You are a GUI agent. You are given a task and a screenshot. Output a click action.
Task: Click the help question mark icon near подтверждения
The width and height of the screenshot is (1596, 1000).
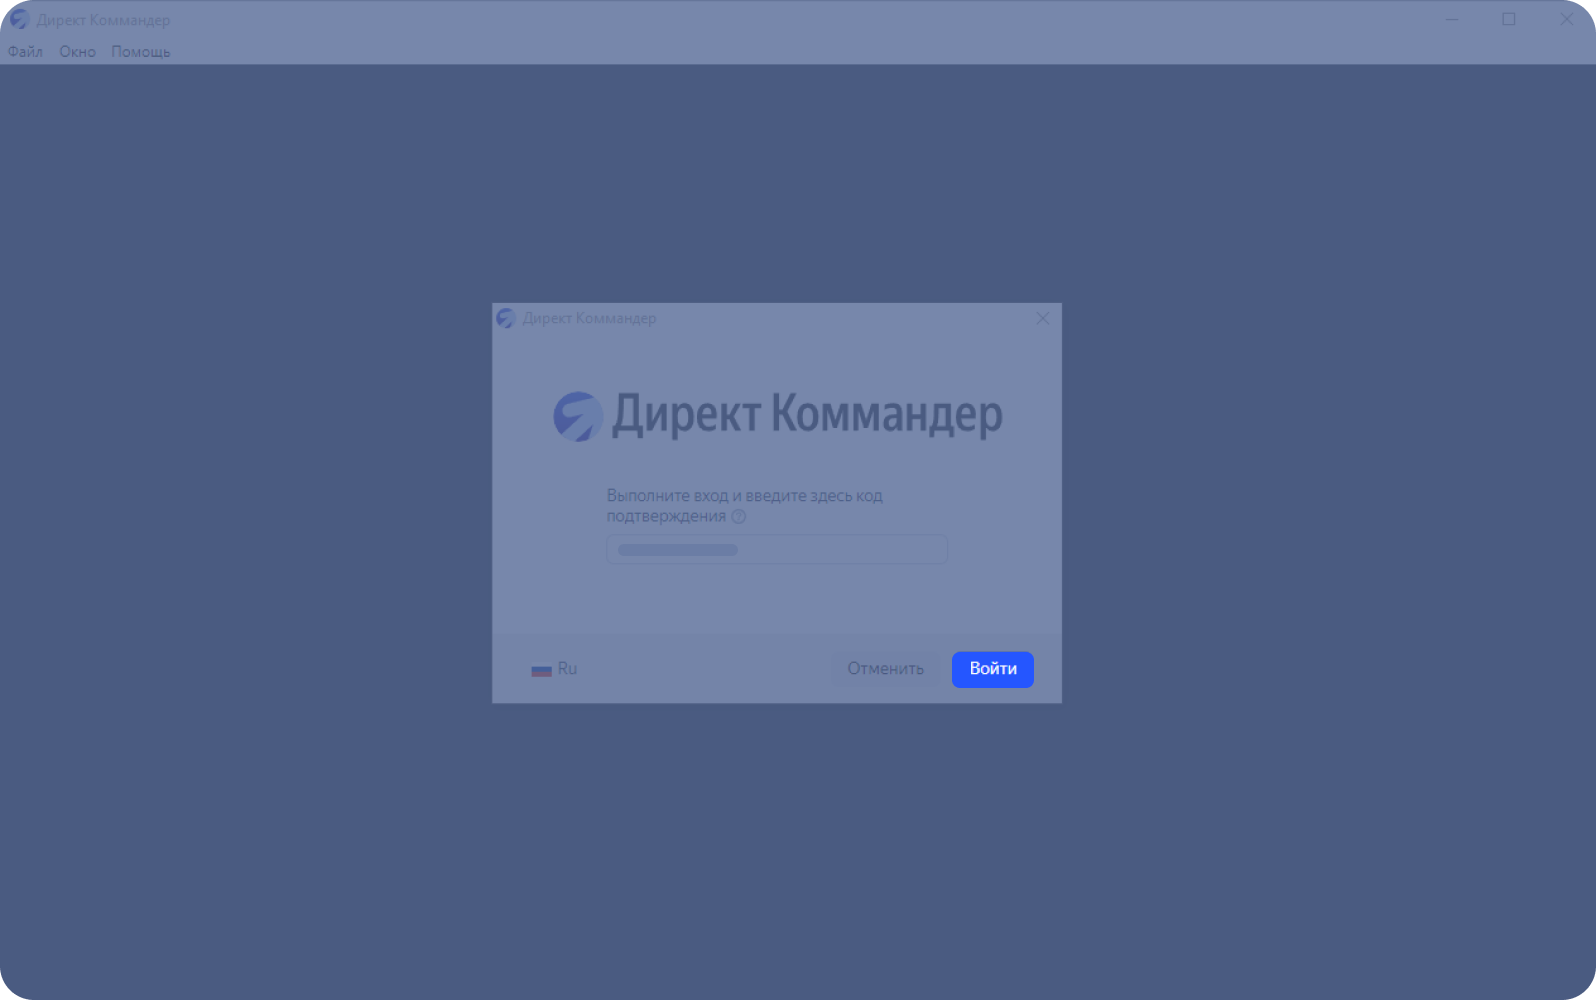(x=739, y=517)
